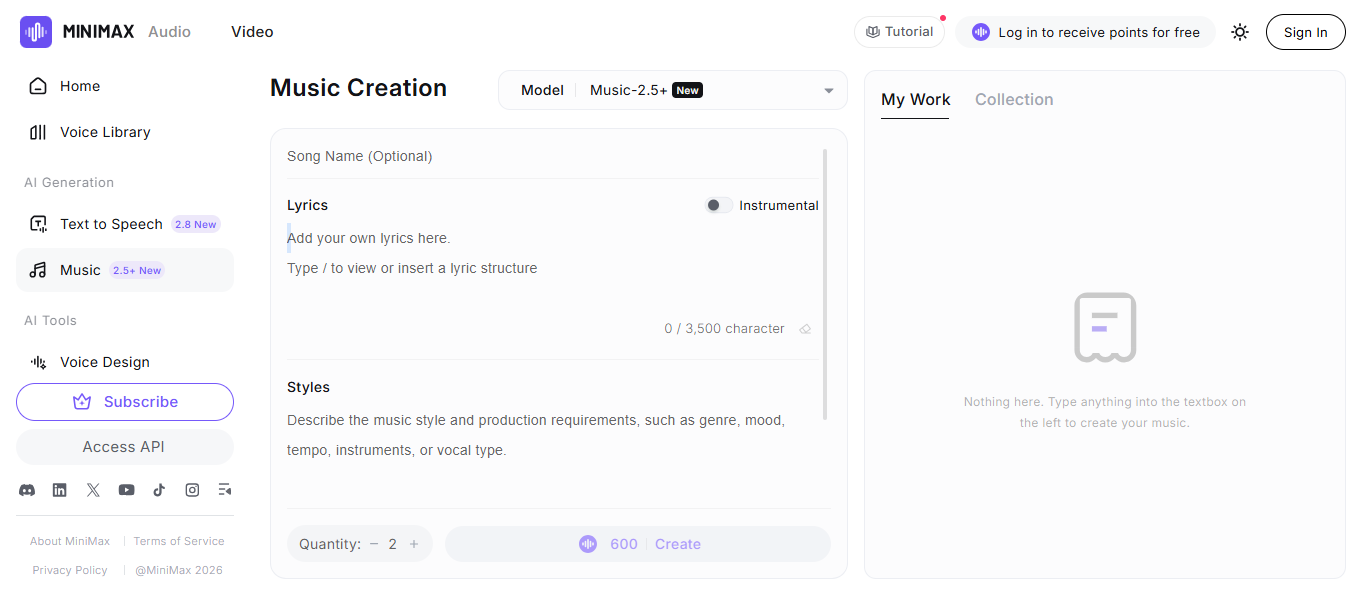The height and width of the screenshot is (599, 1366).
Task: Open MiniMax Discord community icon
Action: [27, 490]
